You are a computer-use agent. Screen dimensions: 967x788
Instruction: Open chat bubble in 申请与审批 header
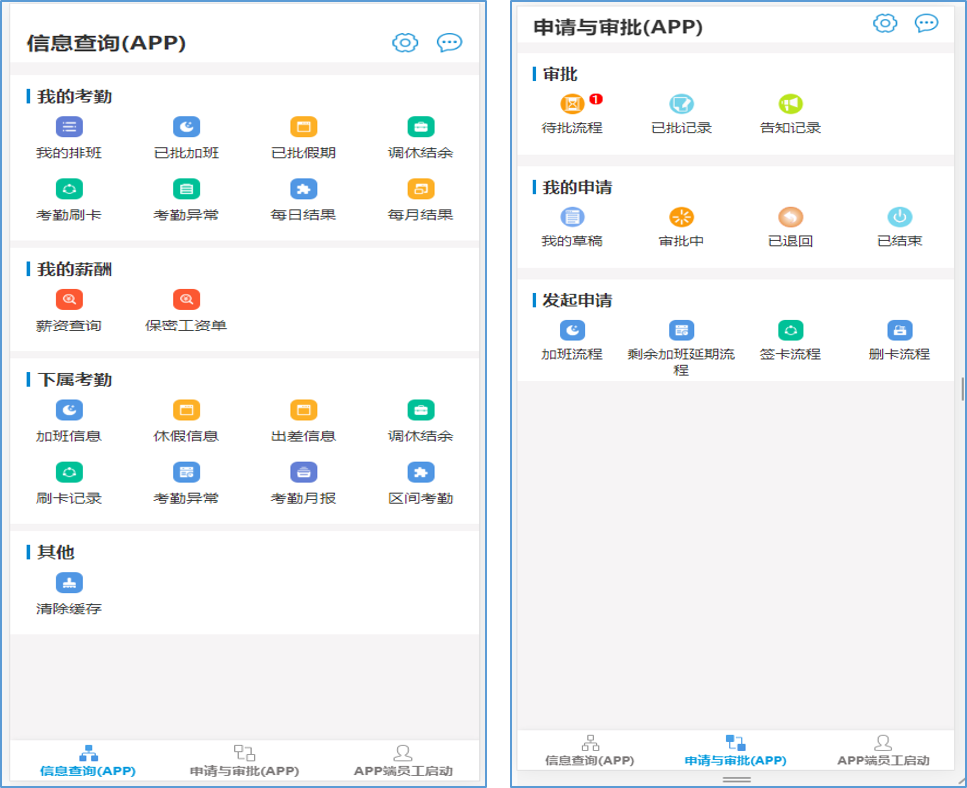[x=926, y=23]
